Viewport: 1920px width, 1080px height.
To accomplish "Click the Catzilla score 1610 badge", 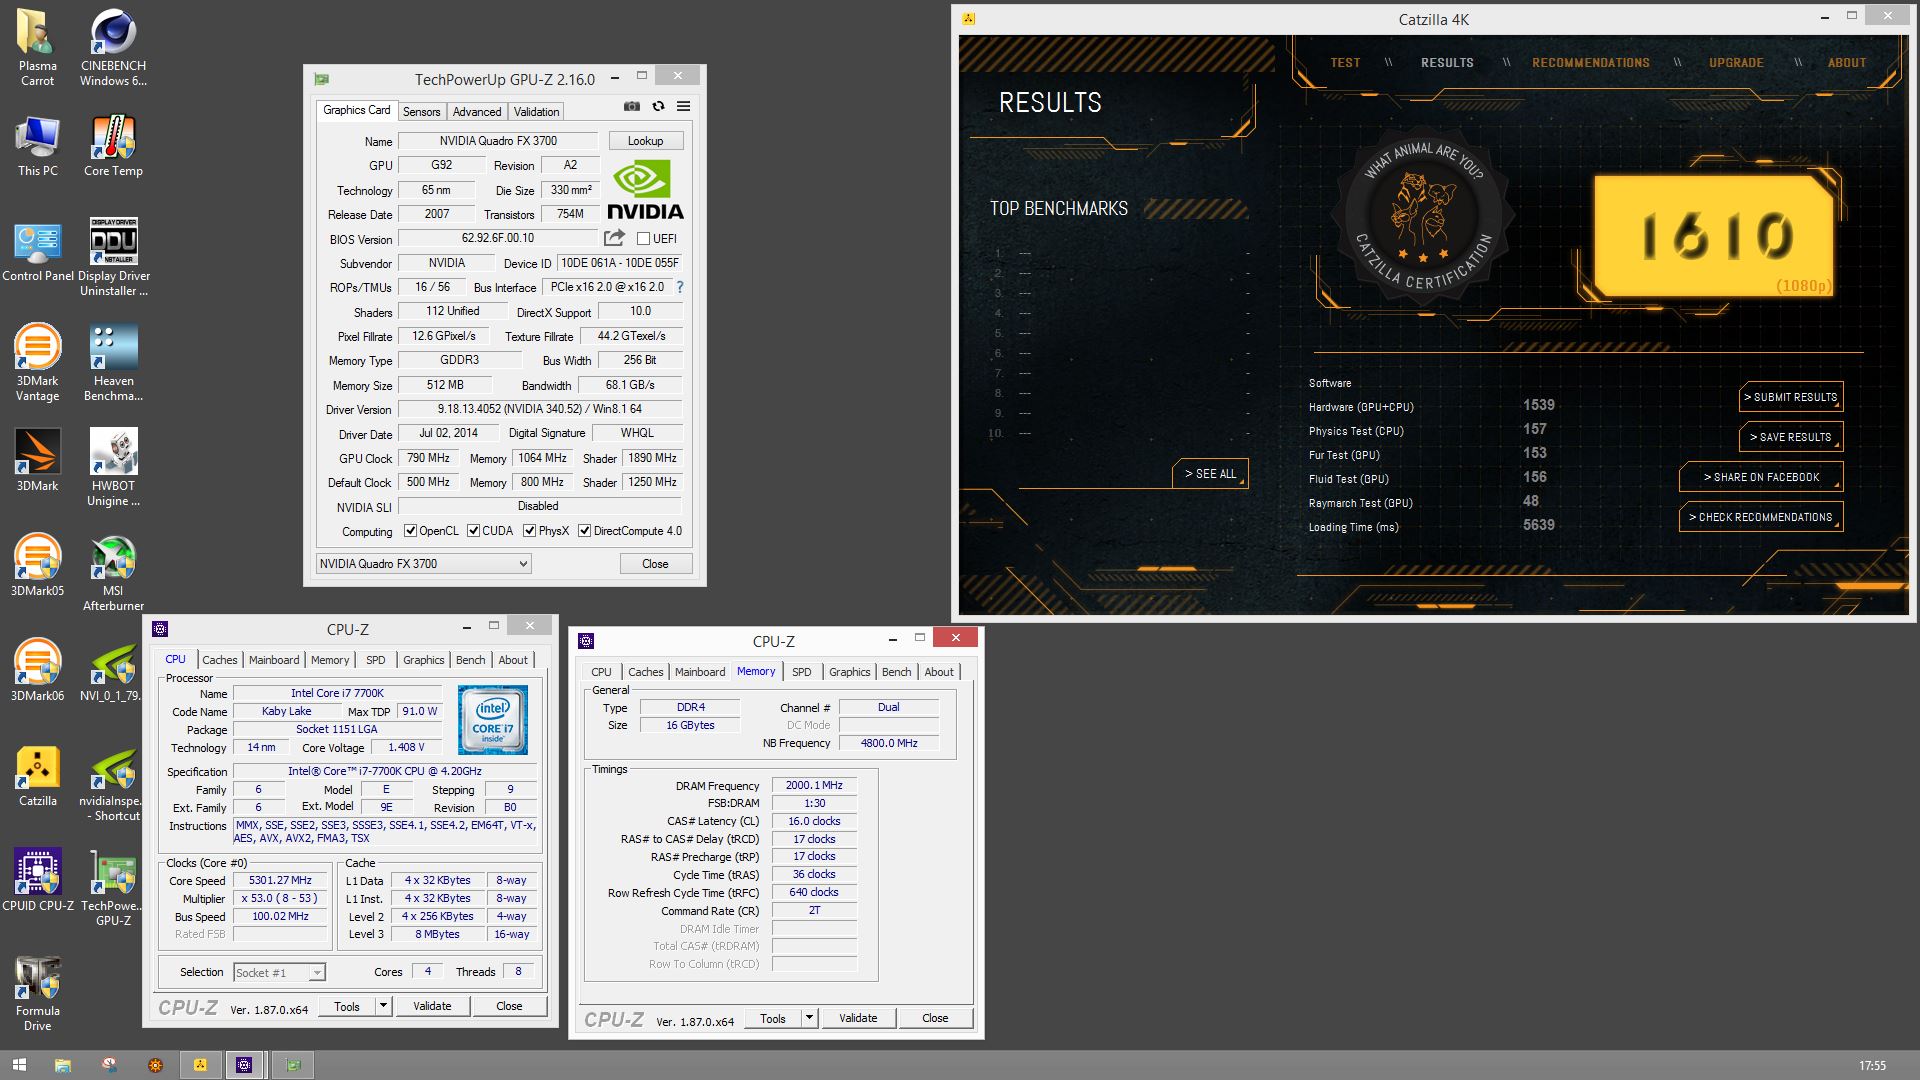I will click(1714, 238).
